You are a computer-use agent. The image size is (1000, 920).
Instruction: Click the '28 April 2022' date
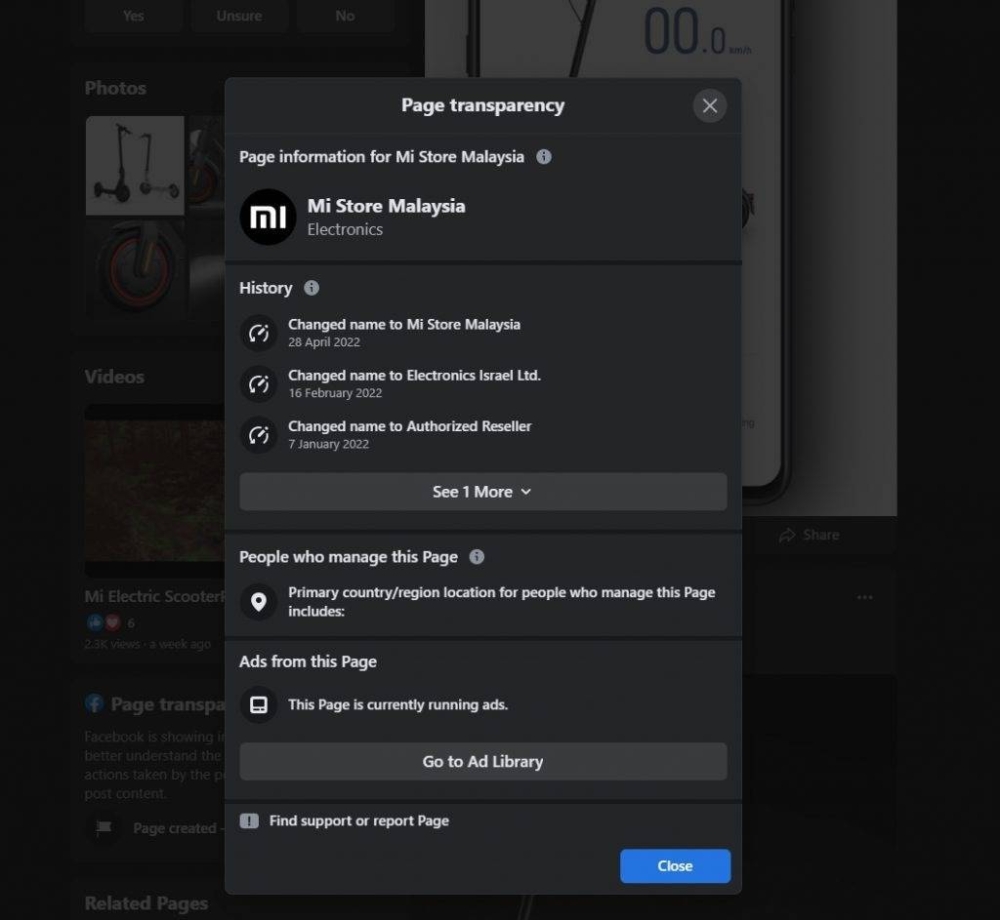coord(324,342)
